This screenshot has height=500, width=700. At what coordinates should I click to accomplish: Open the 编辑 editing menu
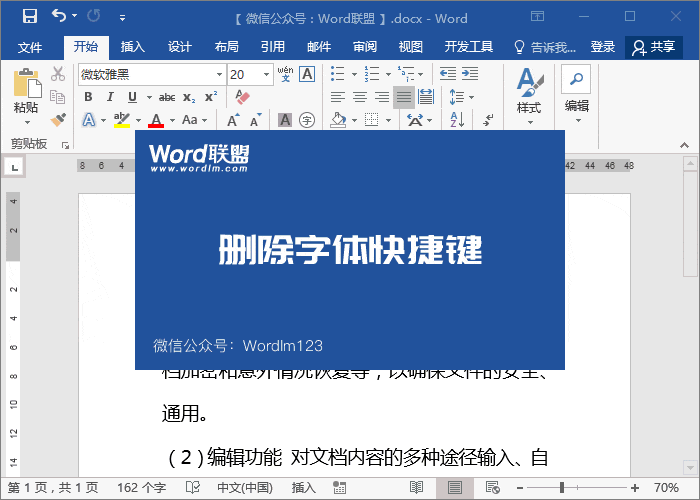pos(576,94)
